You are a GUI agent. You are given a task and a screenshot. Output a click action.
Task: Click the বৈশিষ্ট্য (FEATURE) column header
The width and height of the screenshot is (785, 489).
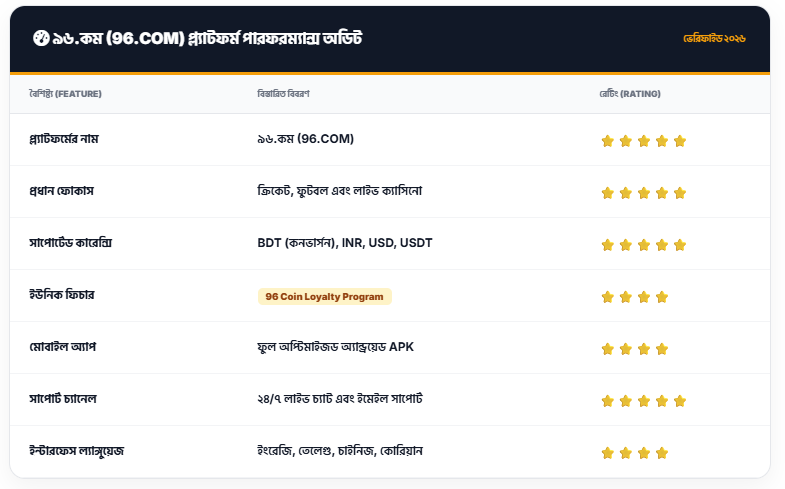click(x=66, y=94)
